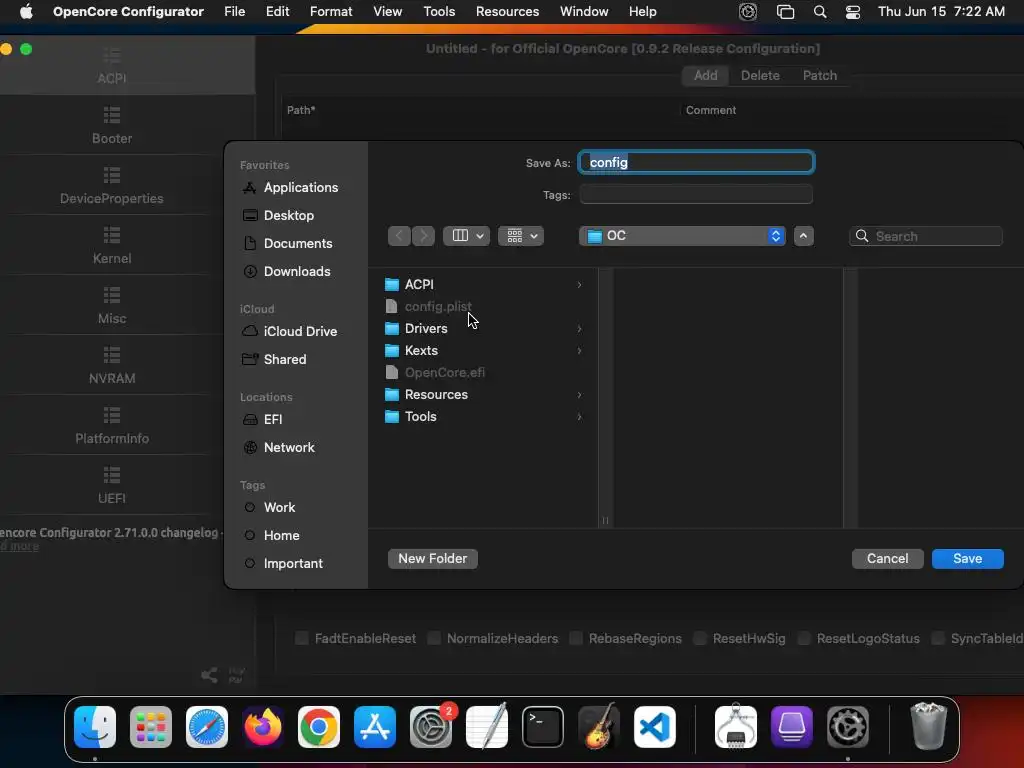Create a New Folder
This screenshot has height=768, width=1024.
pos(432,558)
